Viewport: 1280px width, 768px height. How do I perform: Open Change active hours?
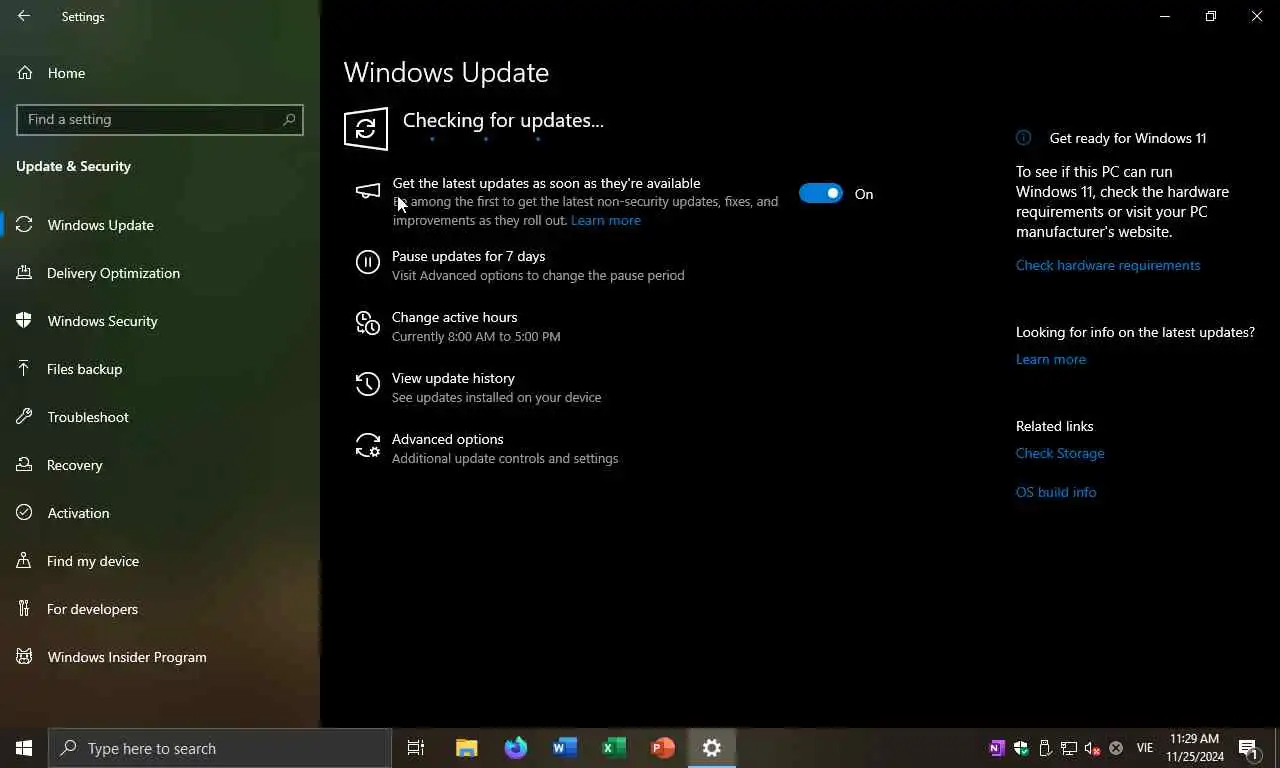click(455, 317)
